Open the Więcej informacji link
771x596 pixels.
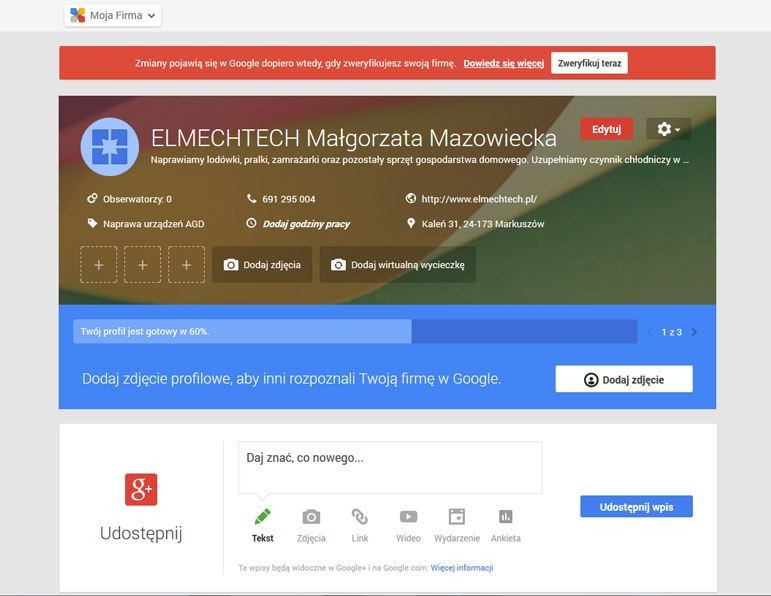462,568
